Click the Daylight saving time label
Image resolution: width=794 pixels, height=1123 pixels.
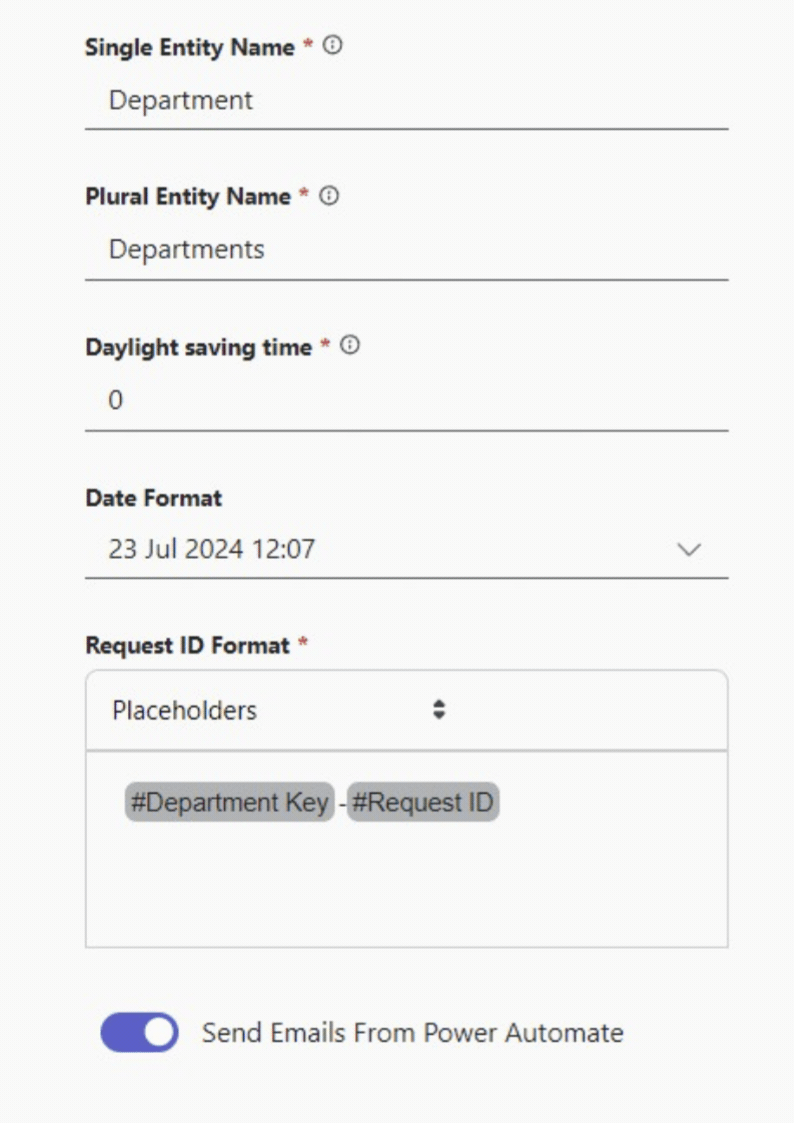coord(198,347)
